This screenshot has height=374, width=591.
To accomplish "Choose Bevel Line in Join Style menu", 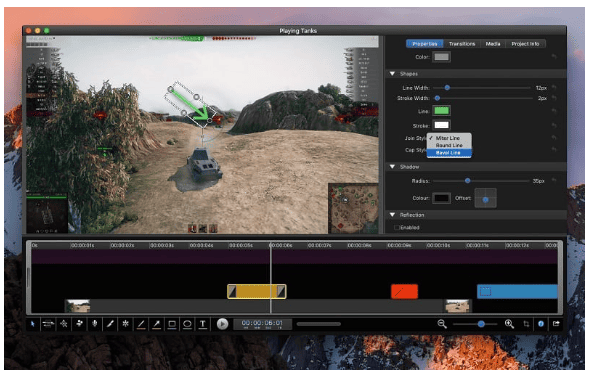I will [449, 153].
